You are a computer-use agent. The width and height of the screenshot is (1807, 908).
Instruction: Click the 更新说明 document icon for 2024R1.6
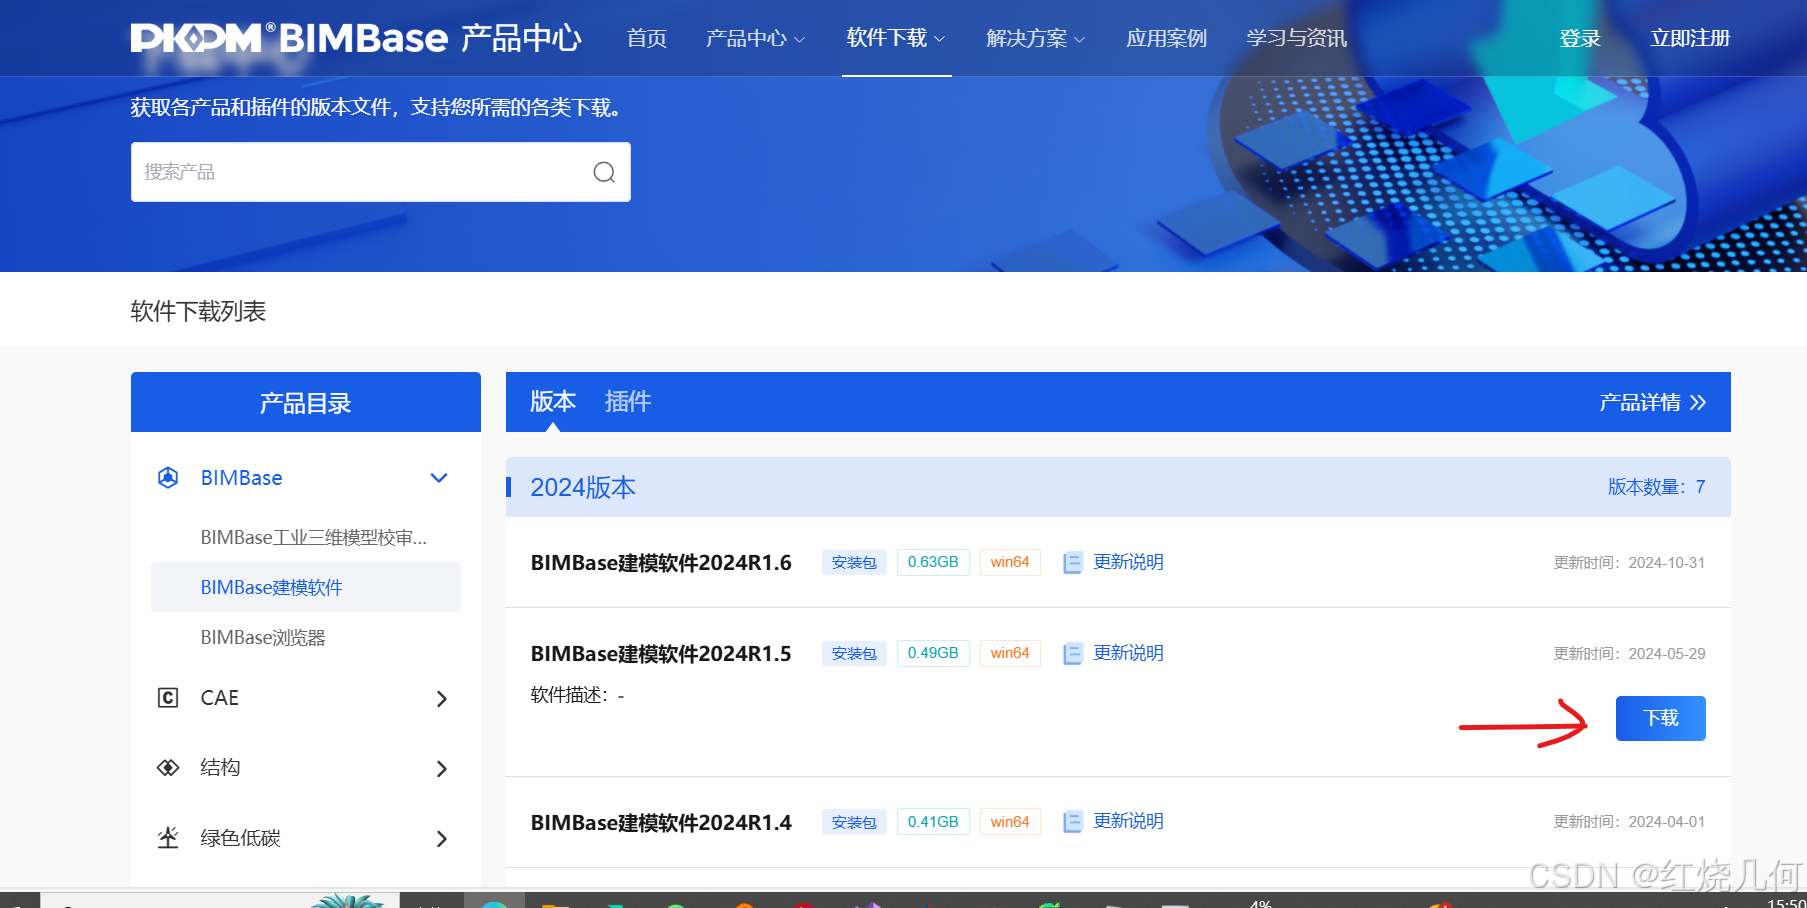[1072, 563]
